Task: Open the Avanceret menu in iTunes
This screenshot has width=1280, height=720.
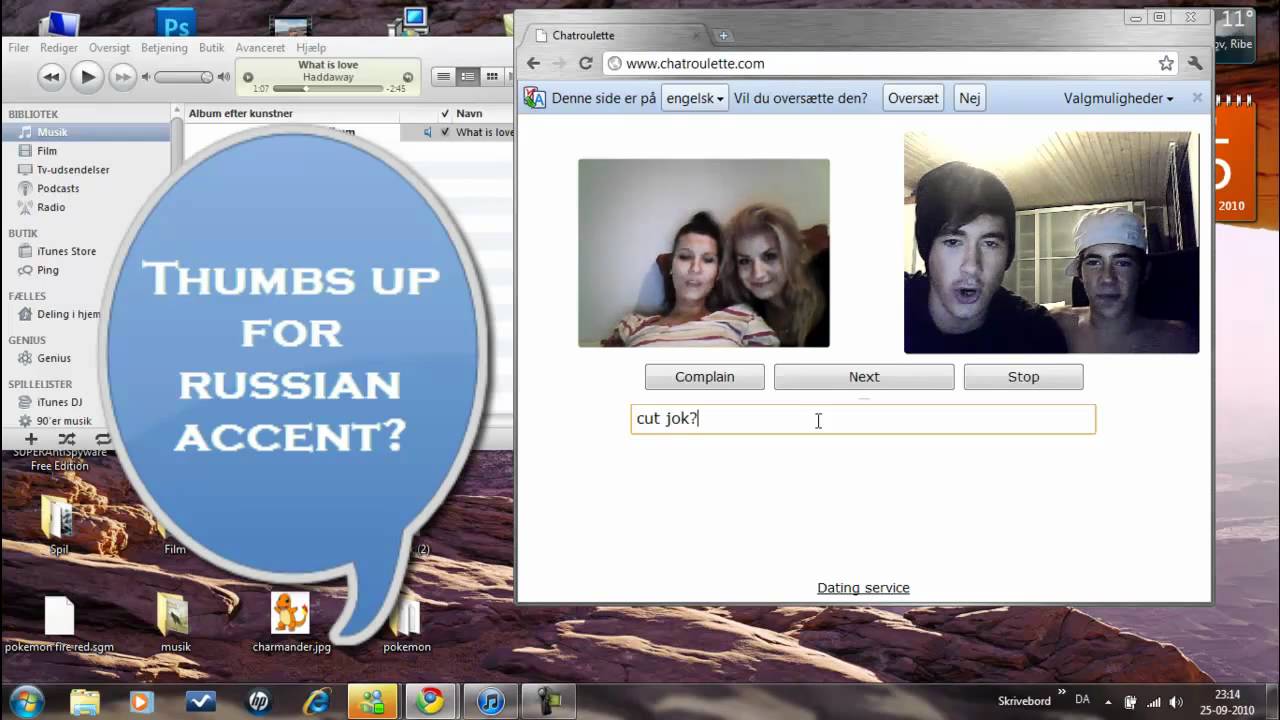Action: click(x=260, y=48)
